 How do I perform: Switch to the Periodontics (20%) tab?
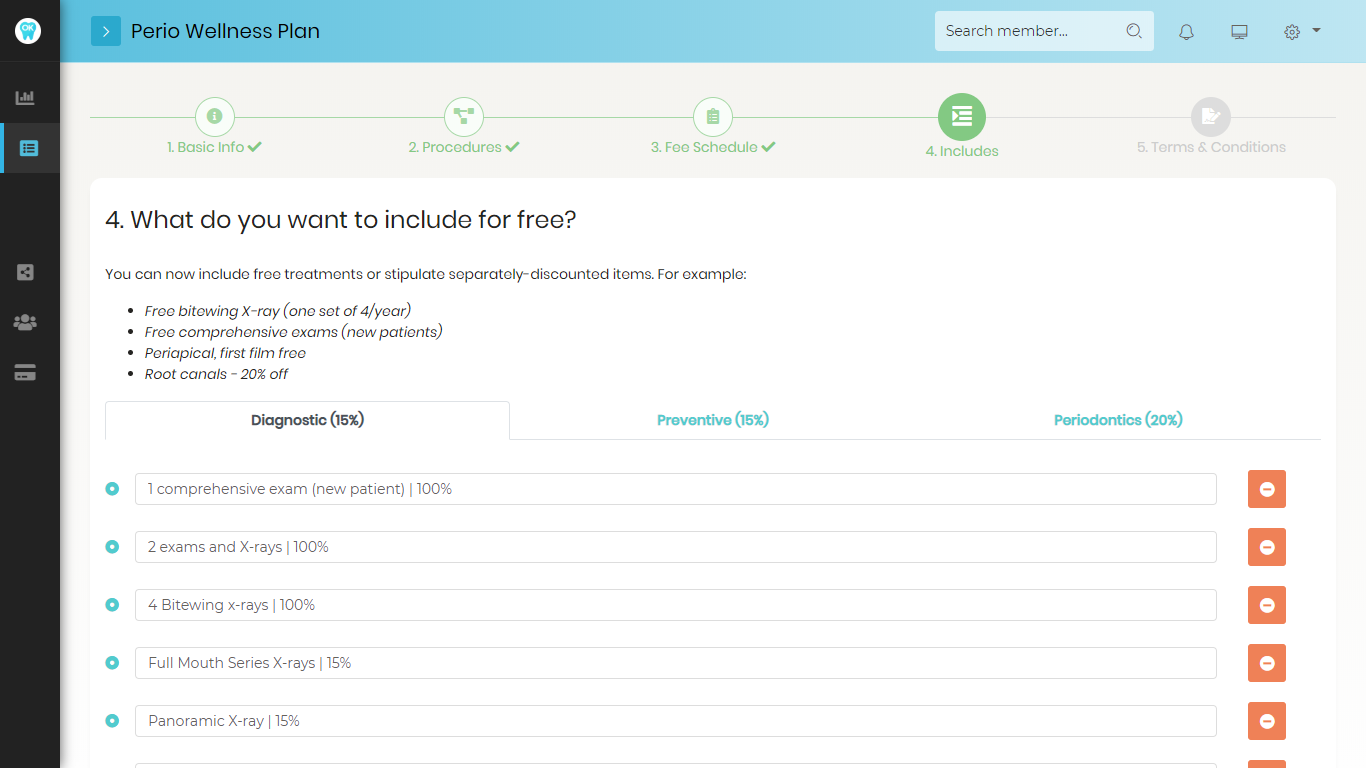1118,420
